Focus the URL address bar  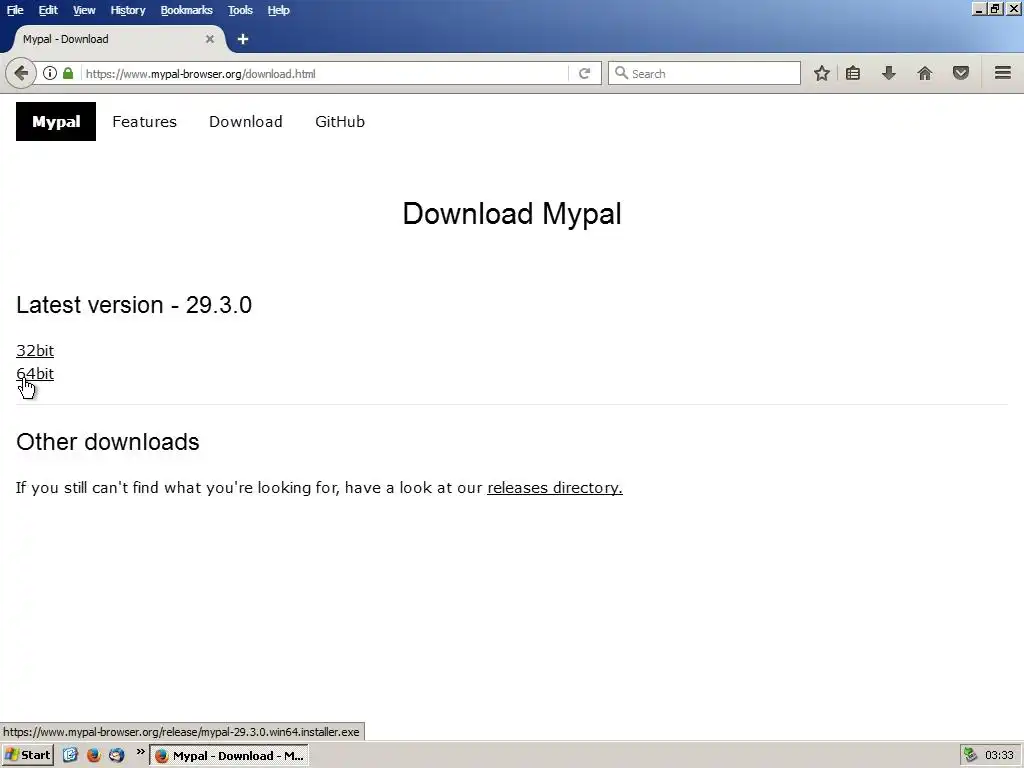(x=324, y=73)
